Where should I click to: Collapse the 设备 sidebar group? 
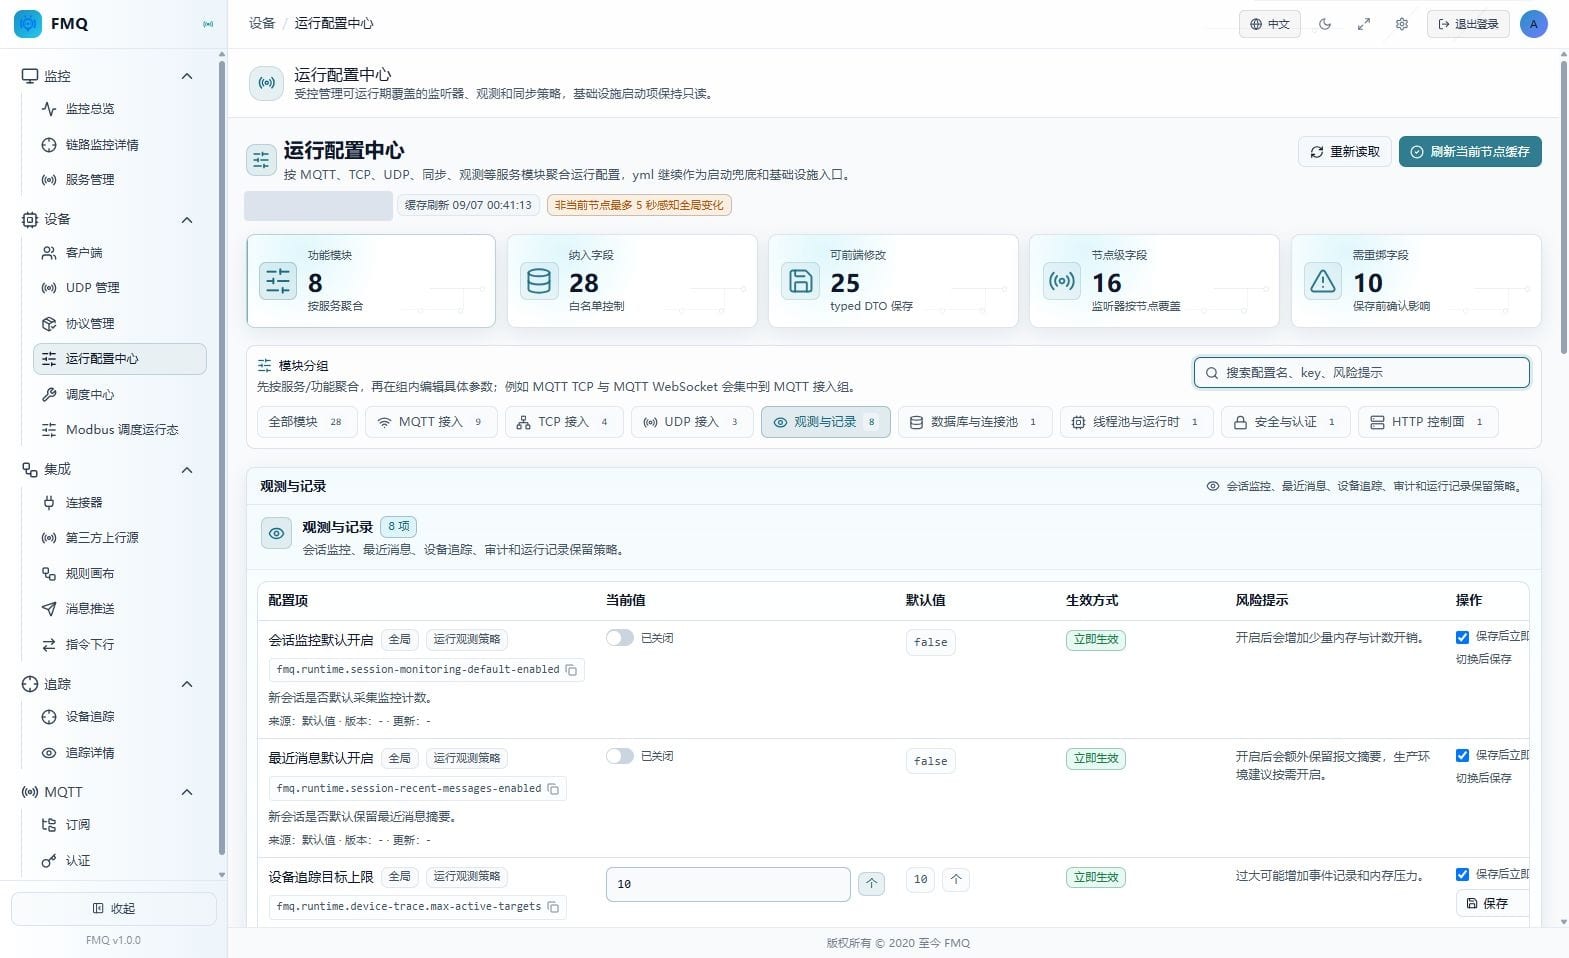tap(187, 220)
